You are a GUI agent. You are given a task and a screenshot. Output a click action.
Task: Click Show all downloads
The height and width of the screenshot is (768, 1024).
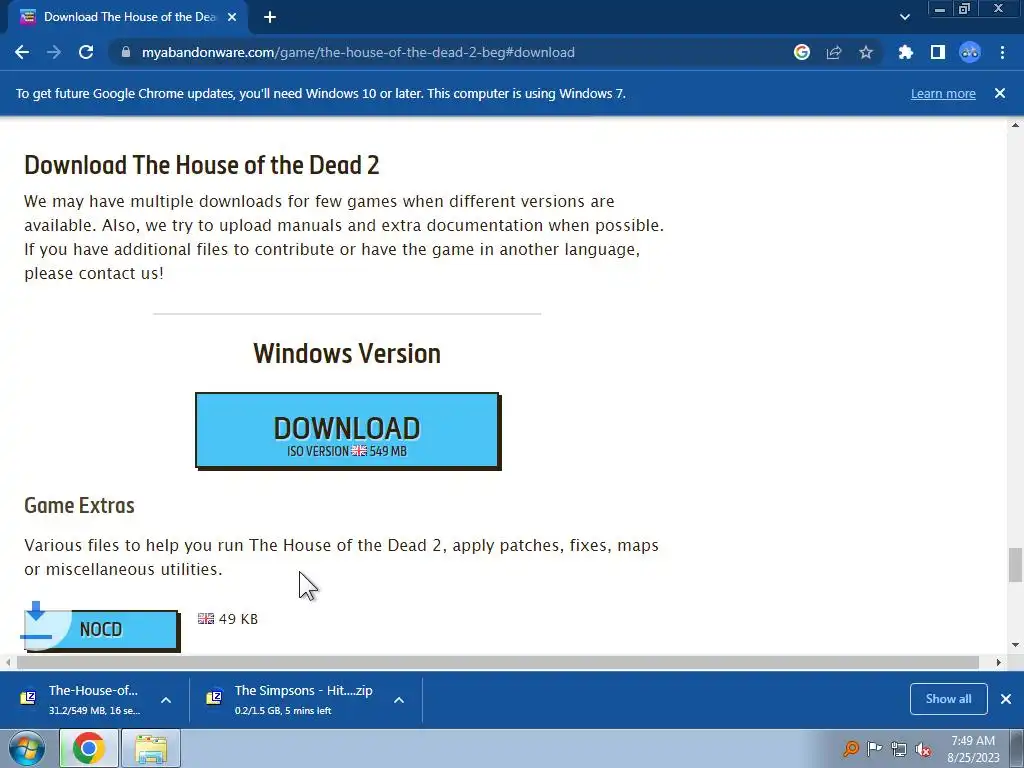(948, 699)
